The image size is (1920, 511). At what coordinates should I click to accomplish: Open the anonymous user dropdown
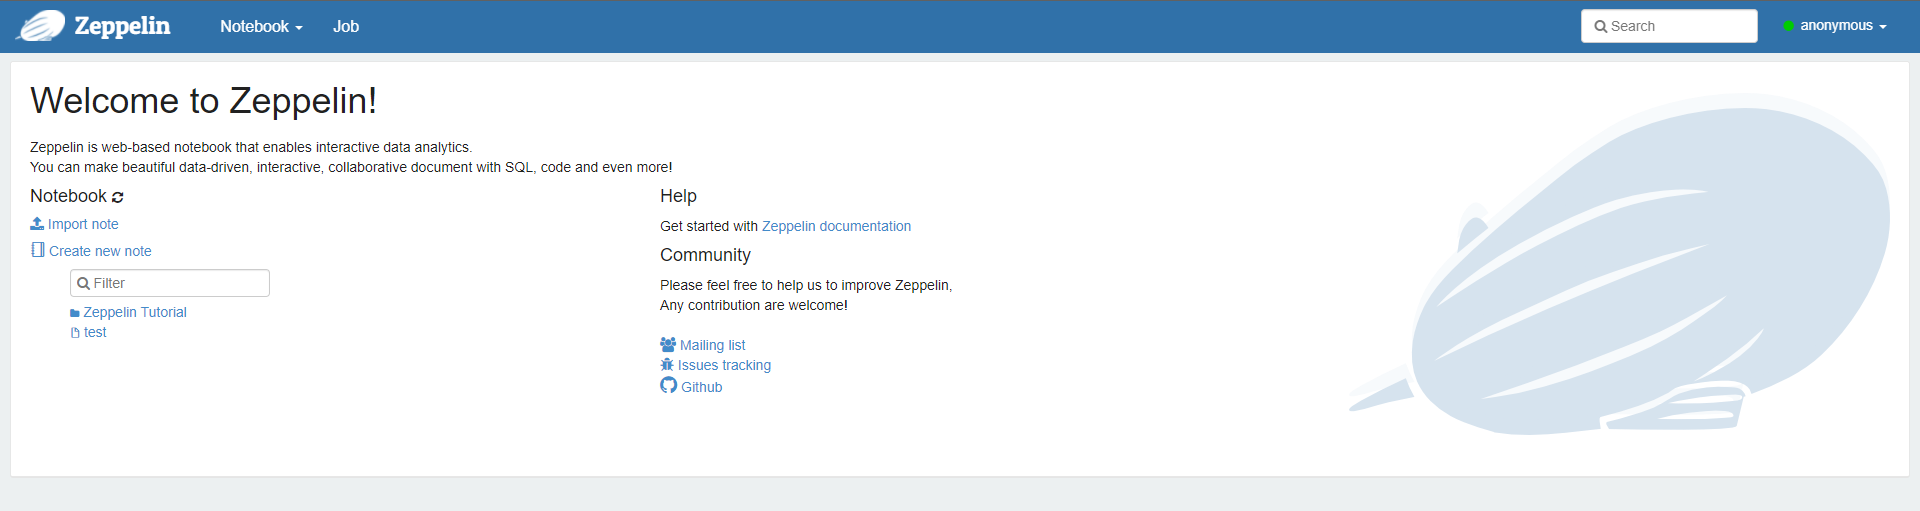tap(1843, 26)
